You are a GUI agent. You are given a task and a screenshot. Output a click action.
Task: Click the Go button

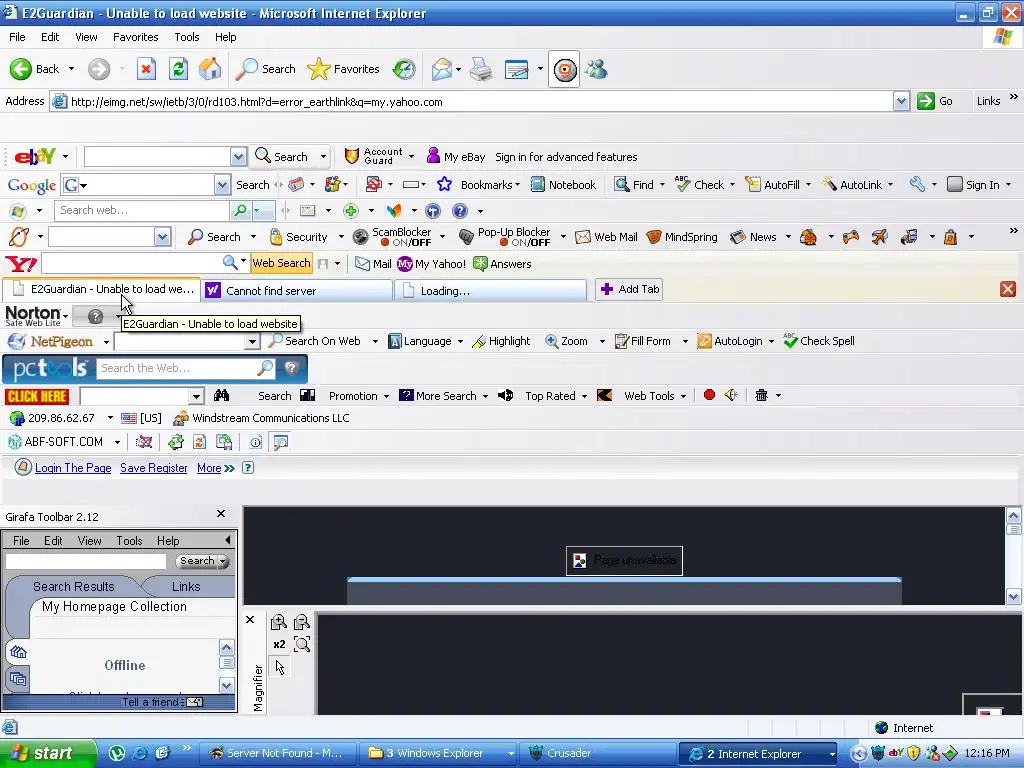935,101
